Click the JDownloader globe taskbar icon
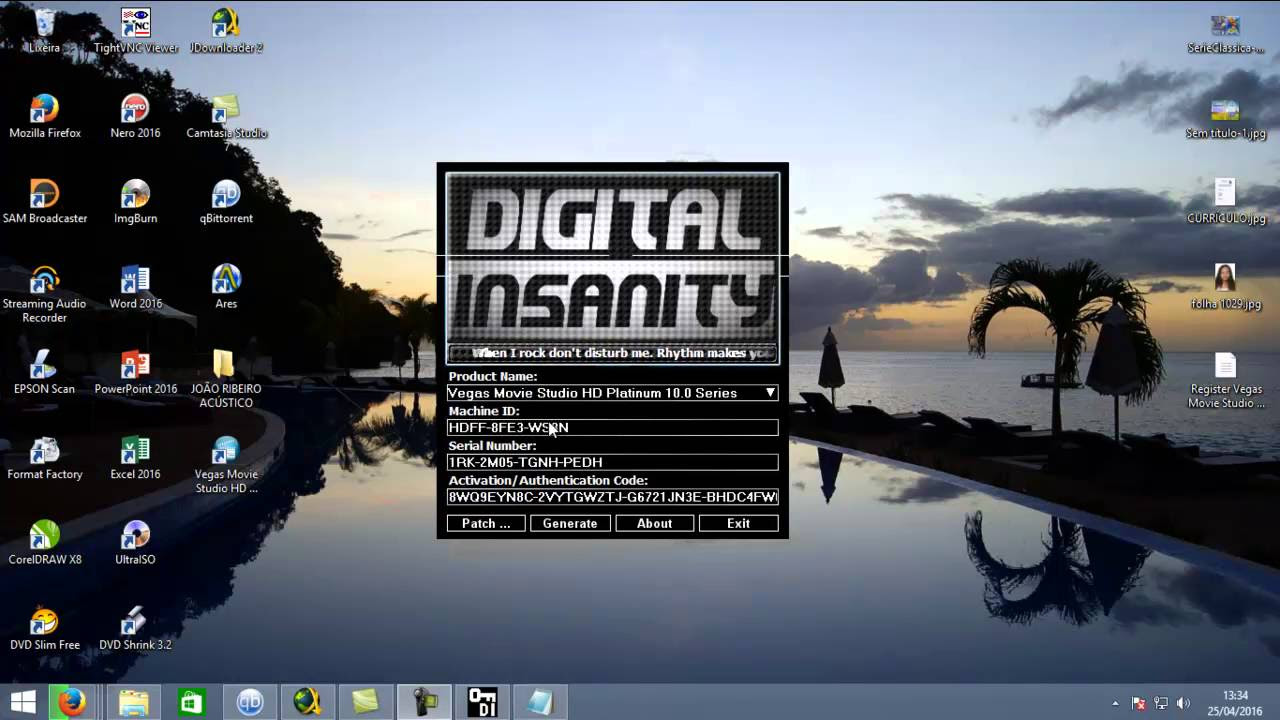The image size is (1280, 720). [x=307, y=702]
